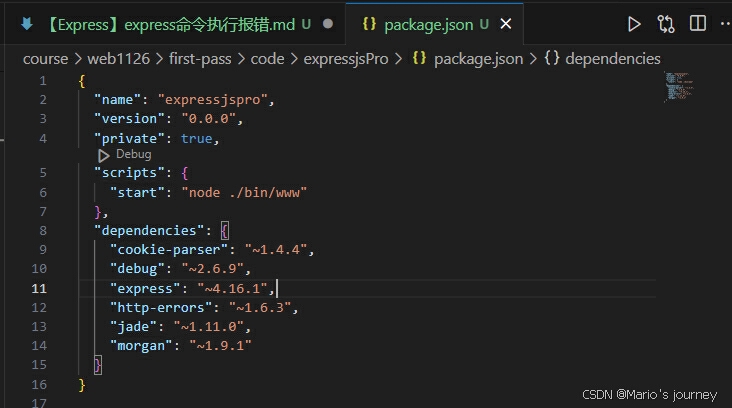Click the "~1.11.0" value

coord(209,327)
